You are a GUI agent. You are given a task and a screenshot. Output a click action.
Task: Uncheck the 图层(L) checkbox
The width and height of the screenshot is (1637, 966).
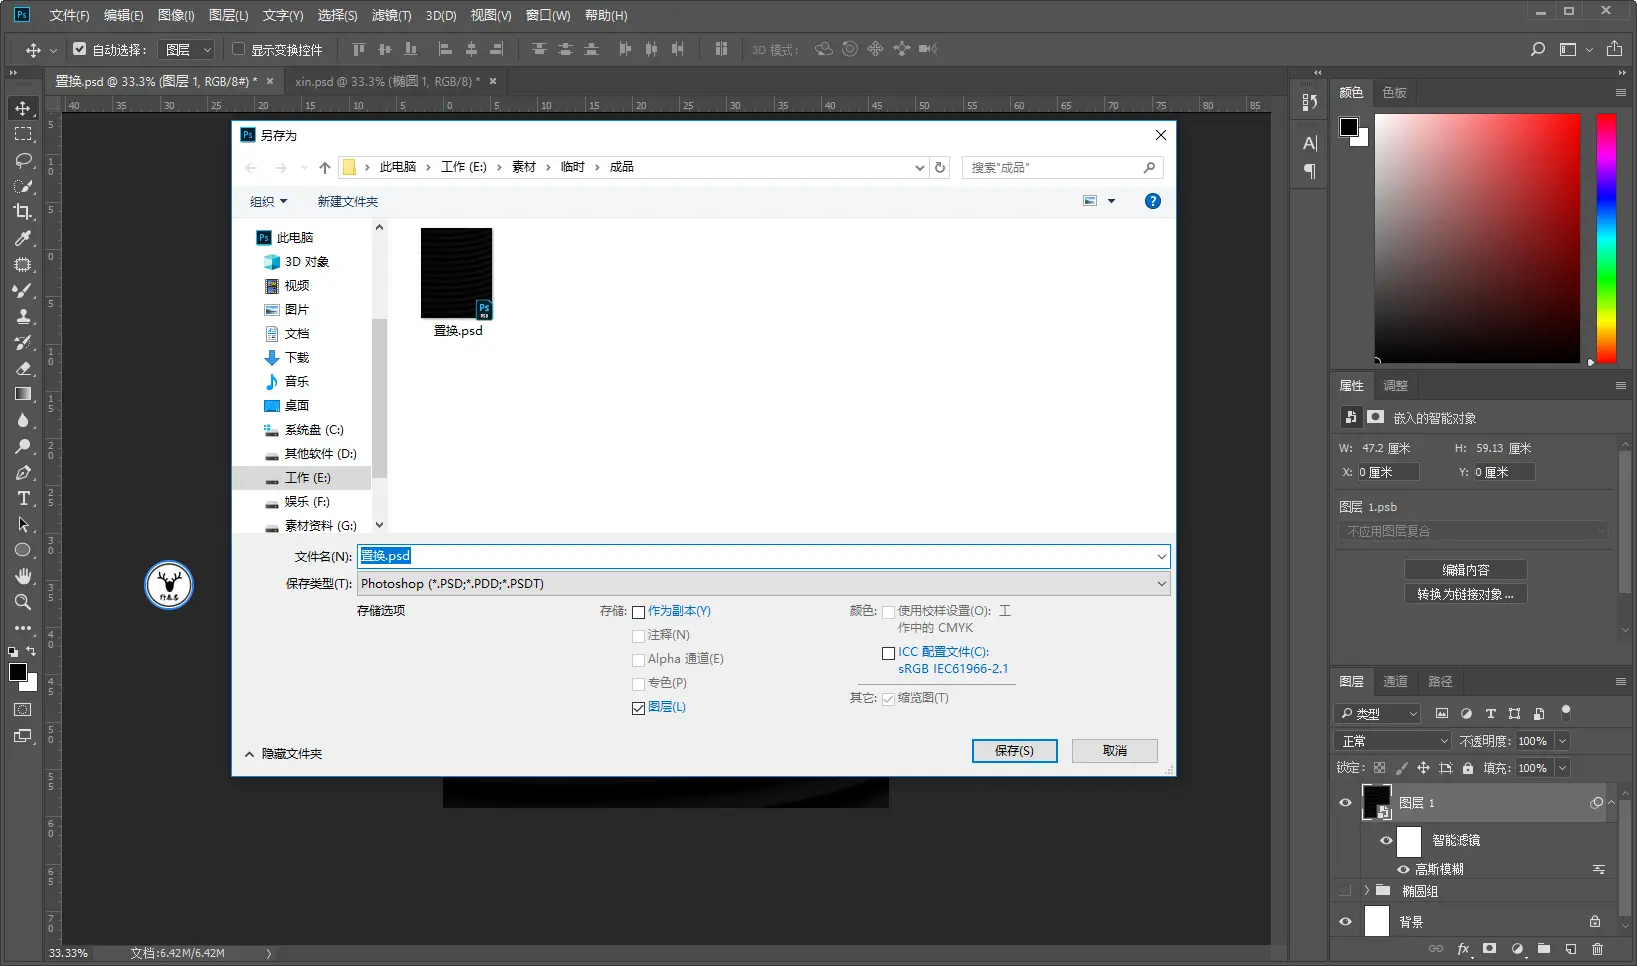tap(638, 708)
